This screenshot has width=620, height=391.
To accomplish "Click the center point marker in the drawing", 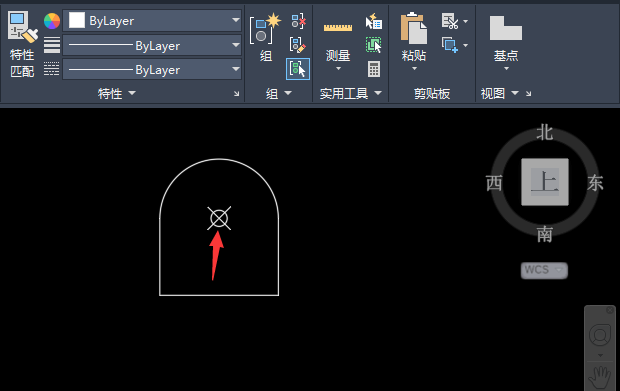I will [x=219, y=218].
